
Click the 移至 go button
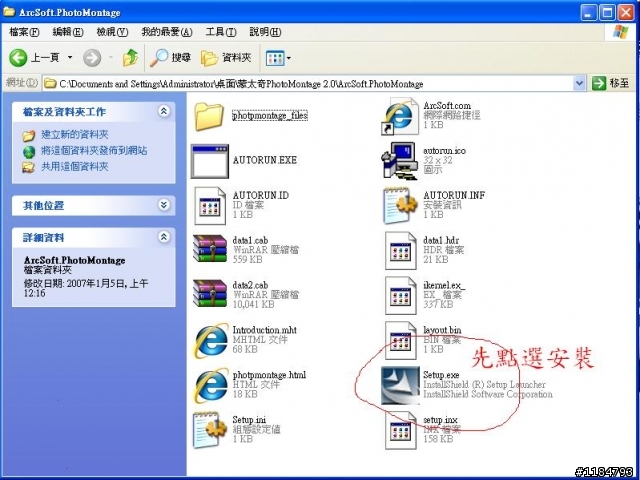[x=611, y=83]
